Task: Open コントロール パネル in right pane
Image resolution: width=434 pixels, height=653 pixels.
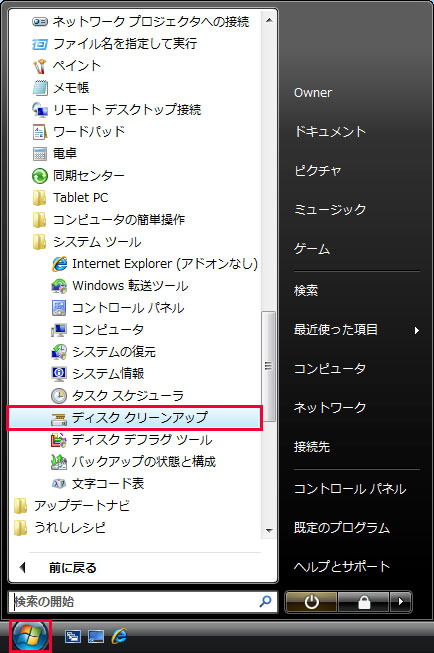Action: pos(350,489)
